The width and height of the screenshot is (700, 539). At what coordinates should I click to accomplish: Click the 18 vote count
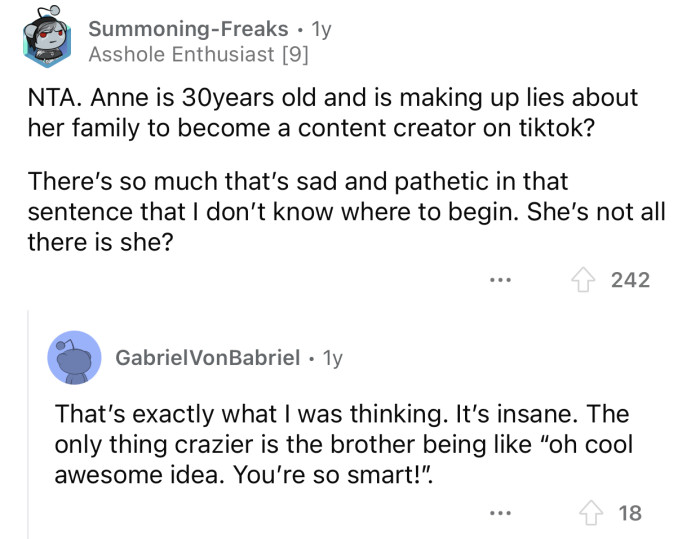[x=630, y=513]
